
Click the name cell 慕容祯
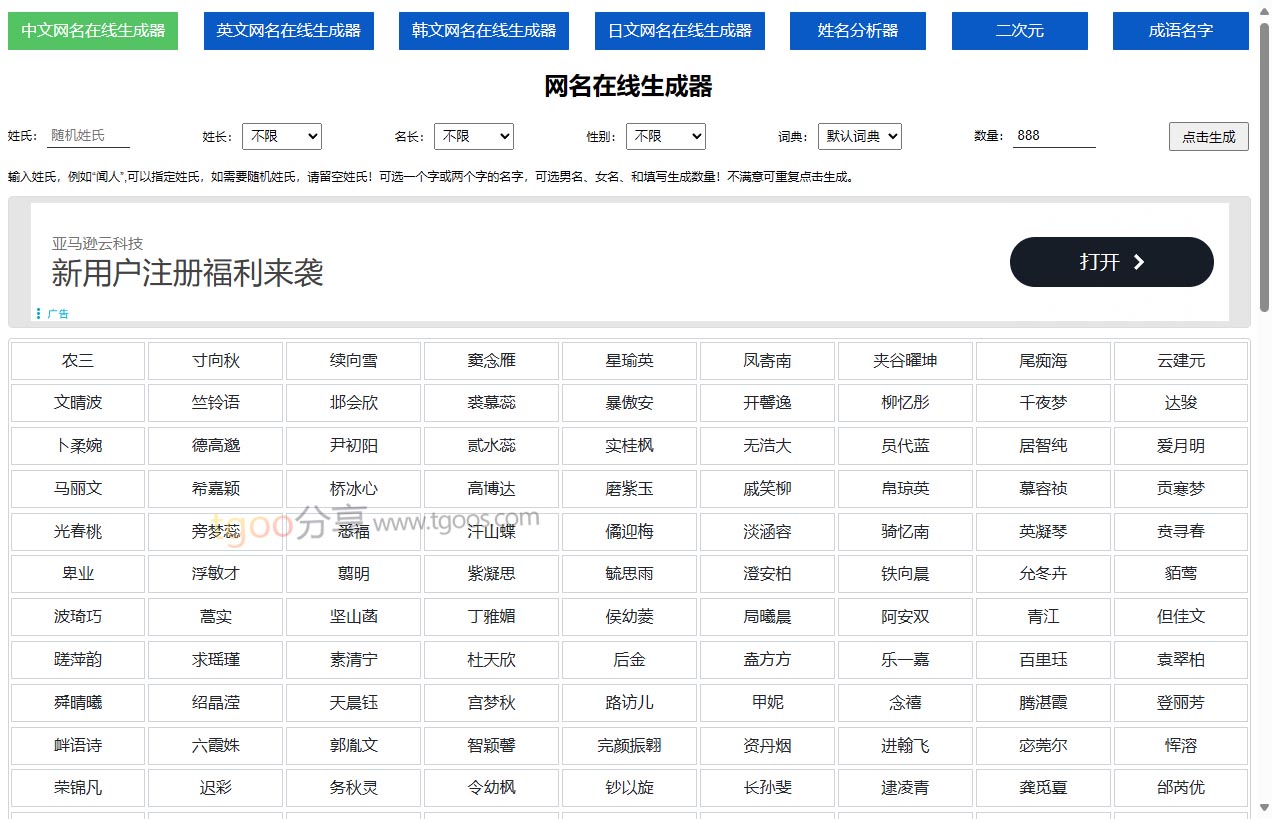(1043, 489)
